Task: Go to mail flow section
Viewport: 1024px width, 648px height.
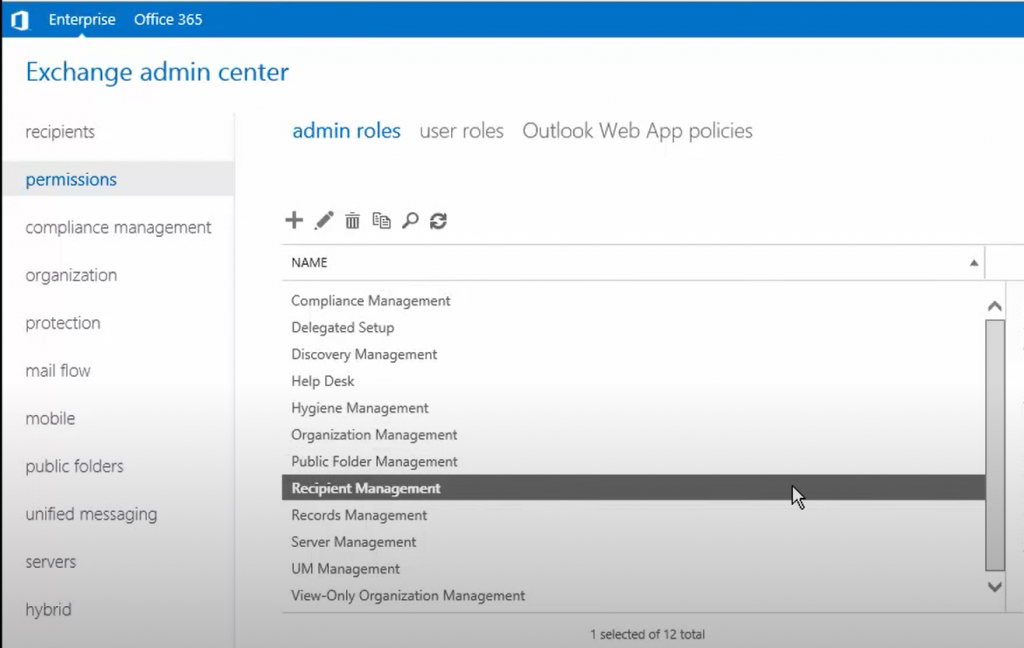Action: click(x=58, y=370)
